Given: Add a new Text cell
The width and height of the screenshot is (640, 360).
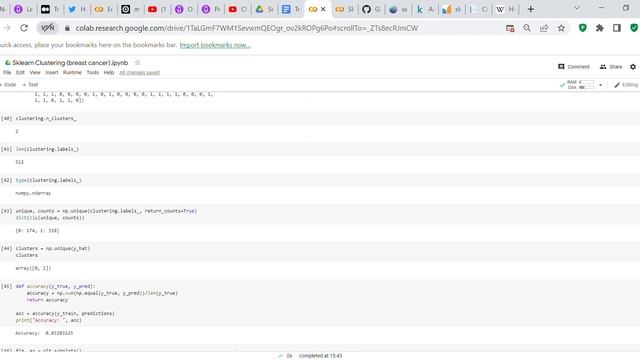Looking at the screenshot, I should [x=30, y=84].
